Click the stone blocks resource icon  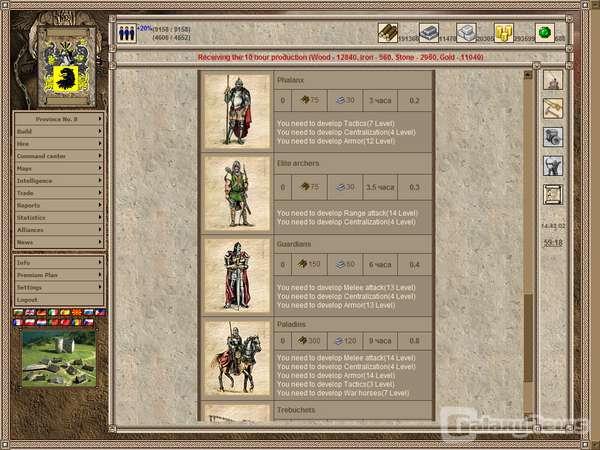pyautogui.click(x=466, y=33)
